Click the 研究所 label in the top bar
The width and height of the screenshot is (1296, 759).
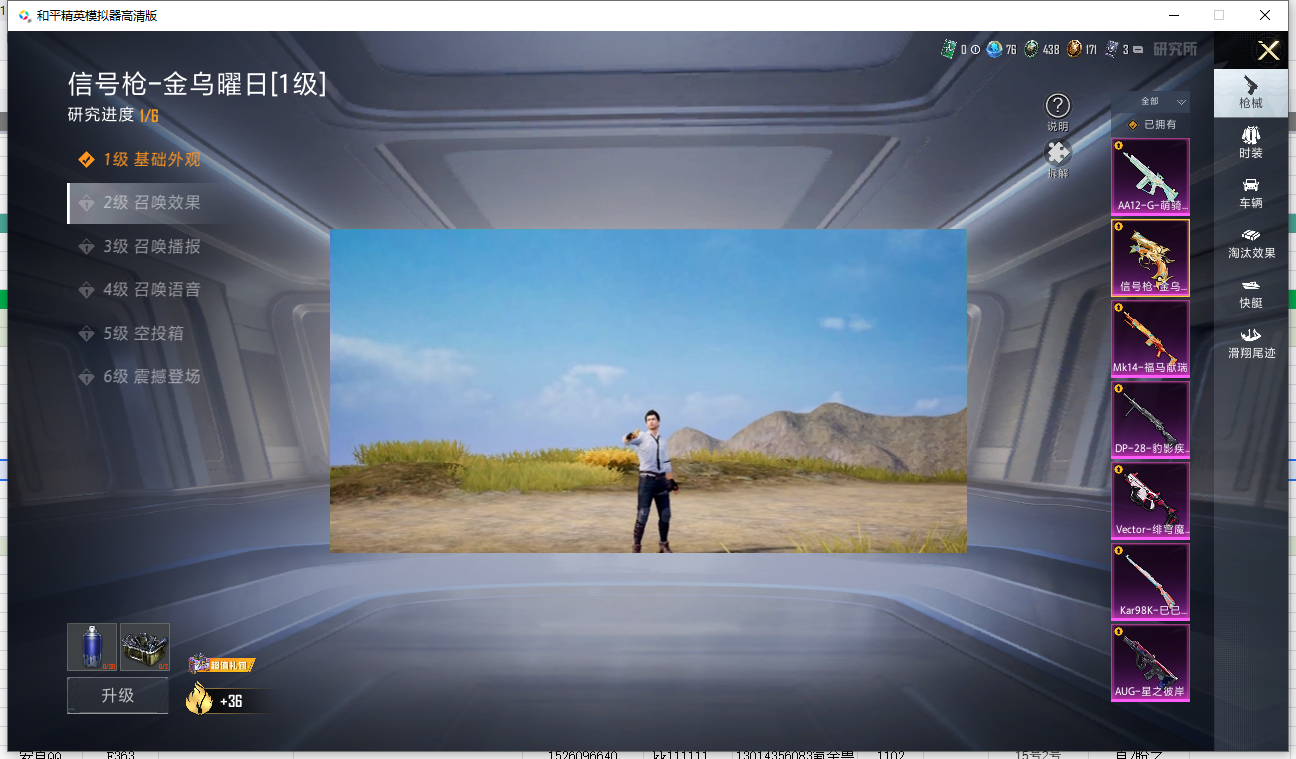pyautogui.click(x=1175, y=49)
